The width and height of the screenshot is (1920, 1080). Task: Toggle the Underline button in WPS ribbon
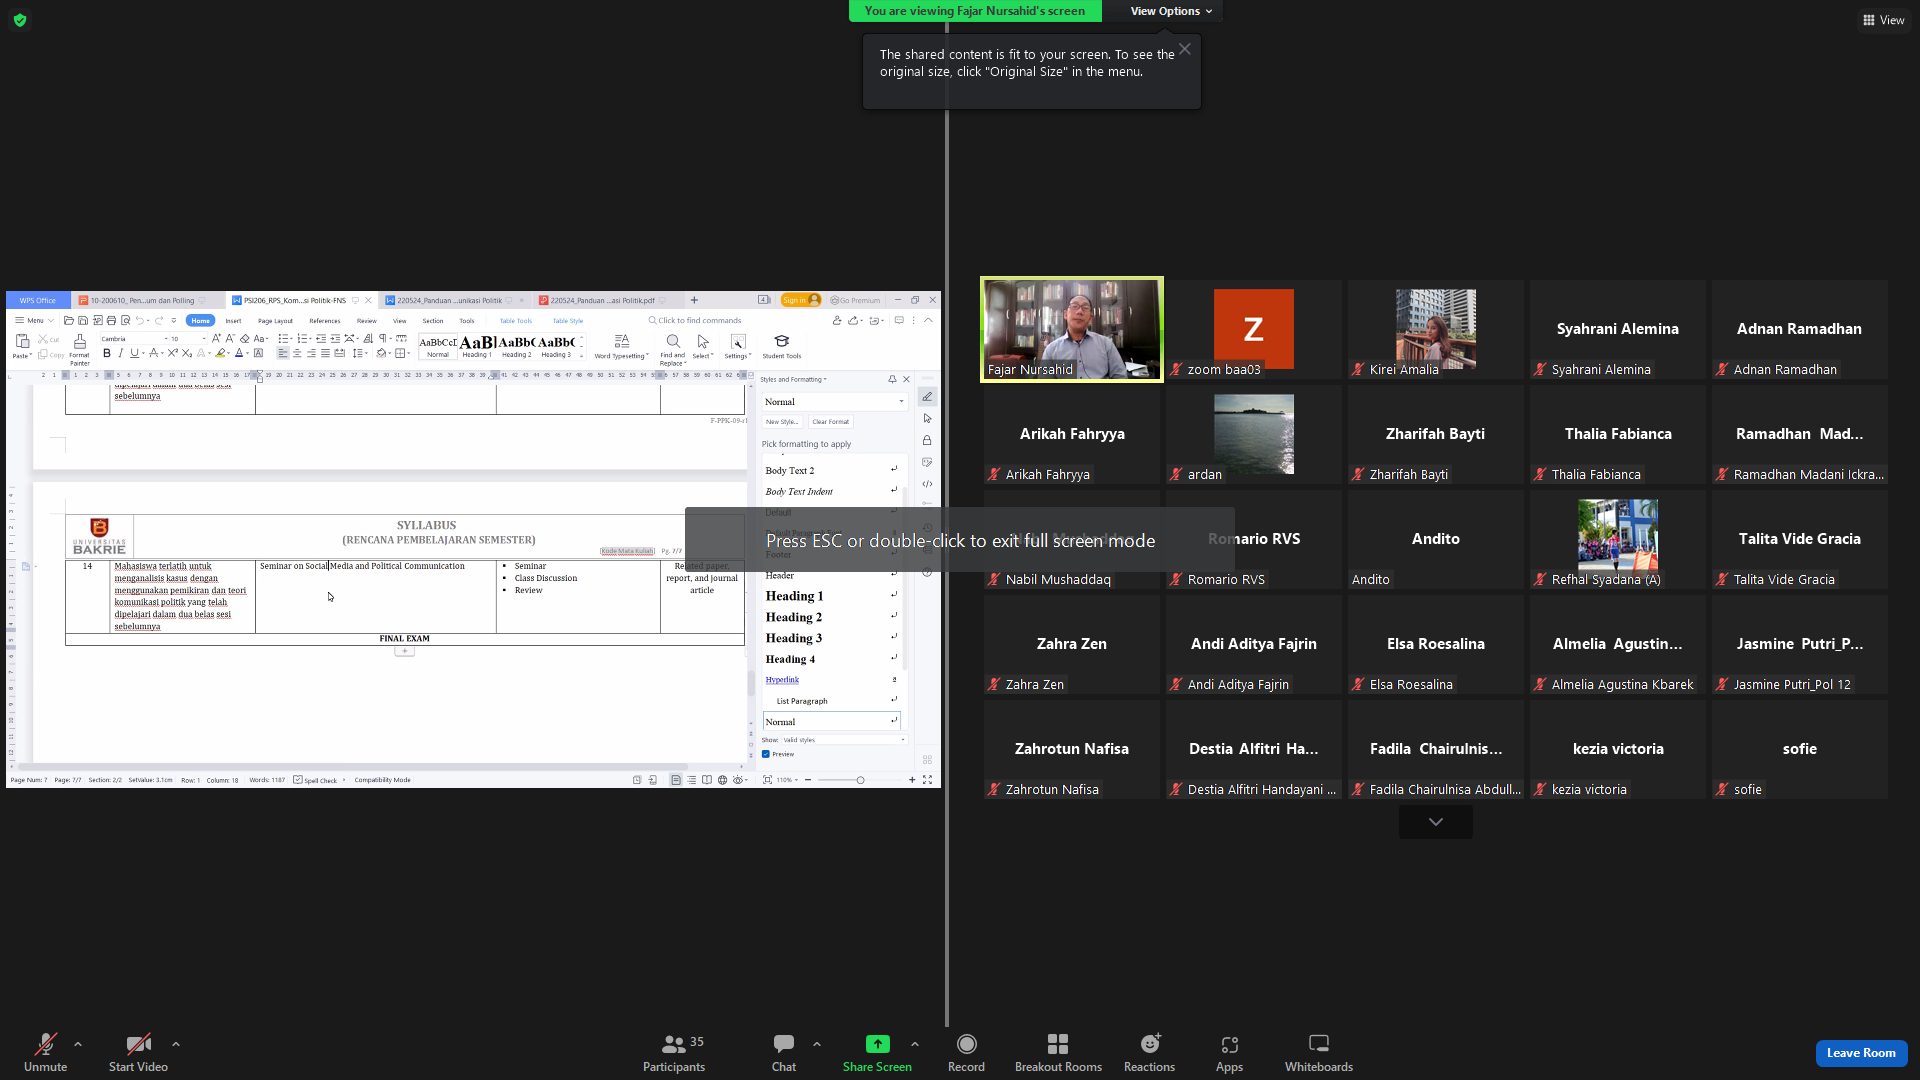pyautogui.click(x=134, y=353)
